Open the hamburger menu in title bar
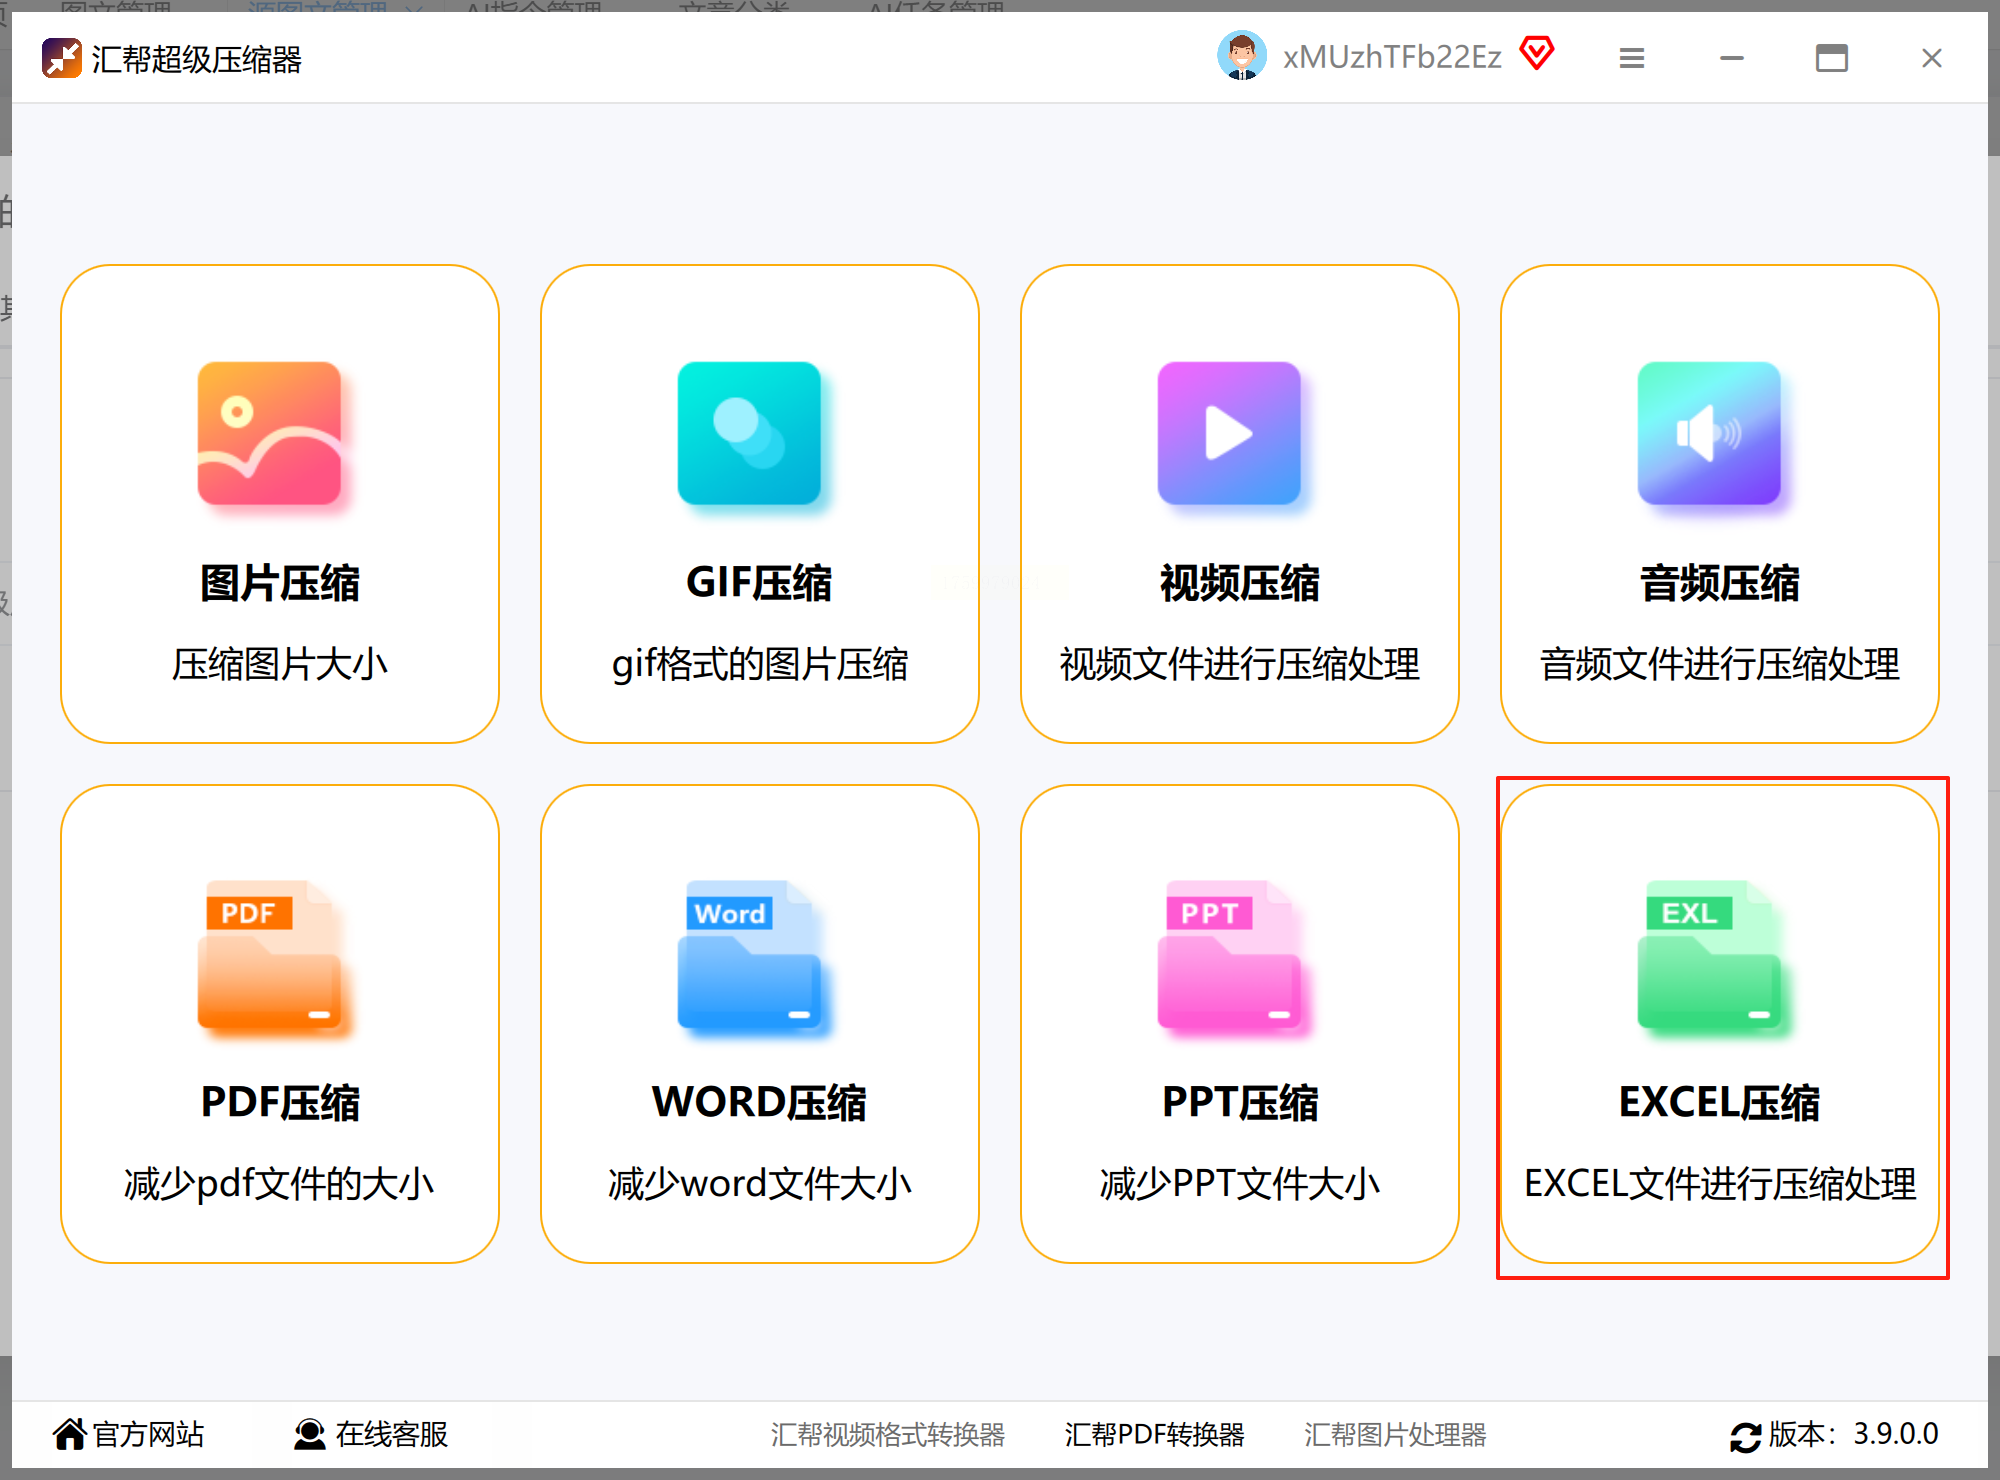Image resolution: width=2000 pixels, height=1480 pixels. (1632, 58)
